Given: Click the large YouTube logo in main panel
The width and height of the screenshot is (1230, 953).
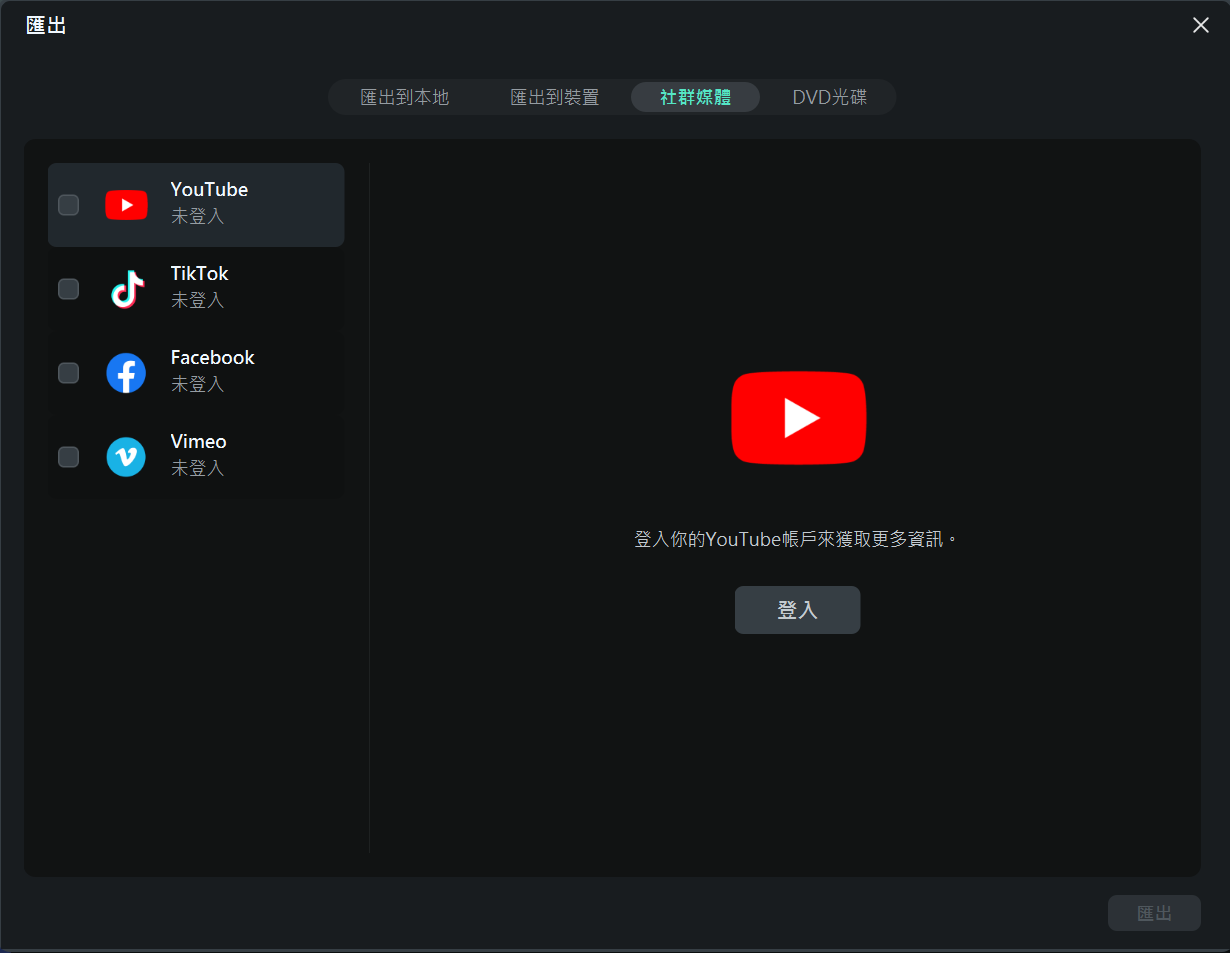Looking at the screenshot, I should point(798,418).
